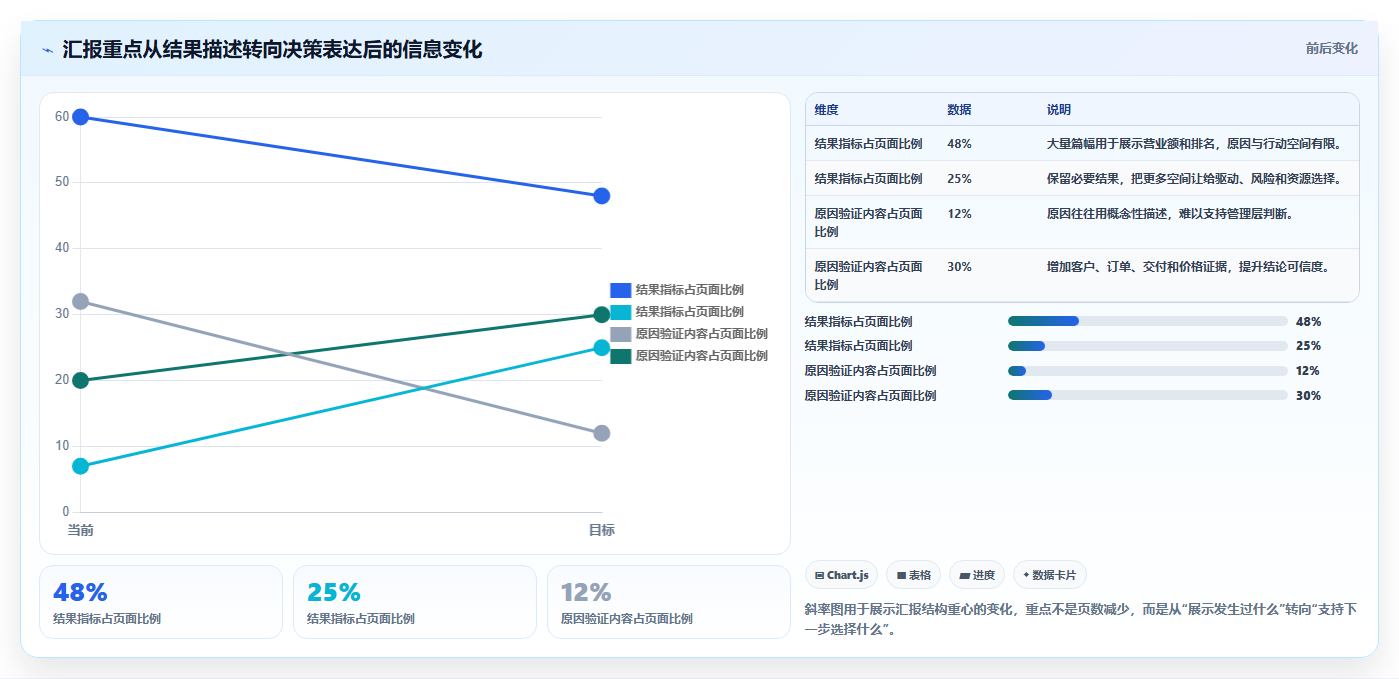Click the green data point at 当前 (20)
Screen dimensions: 1399x679
click(x=81, y=380)
